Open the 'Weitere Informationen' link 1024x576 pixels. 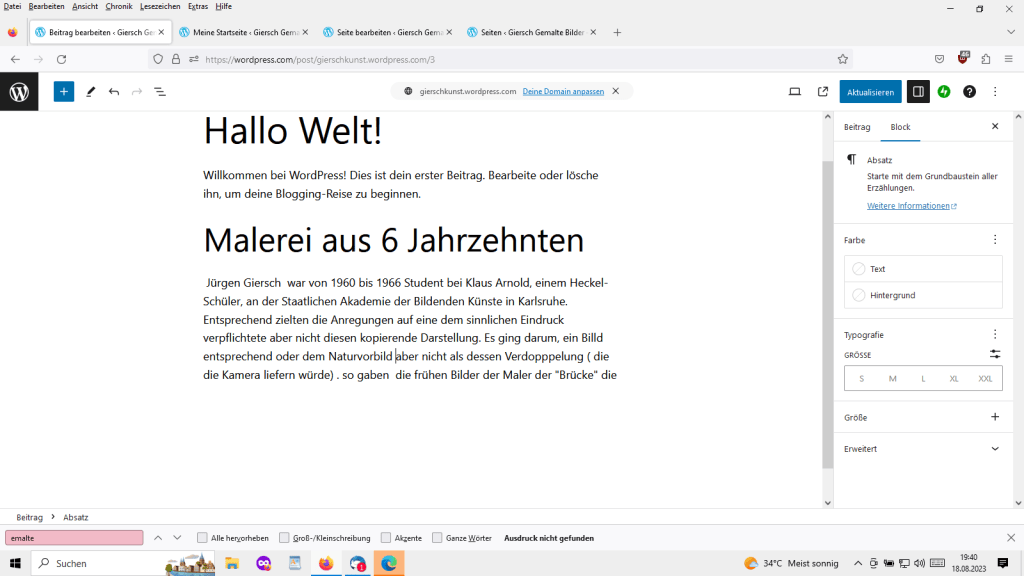click(910, 206)
